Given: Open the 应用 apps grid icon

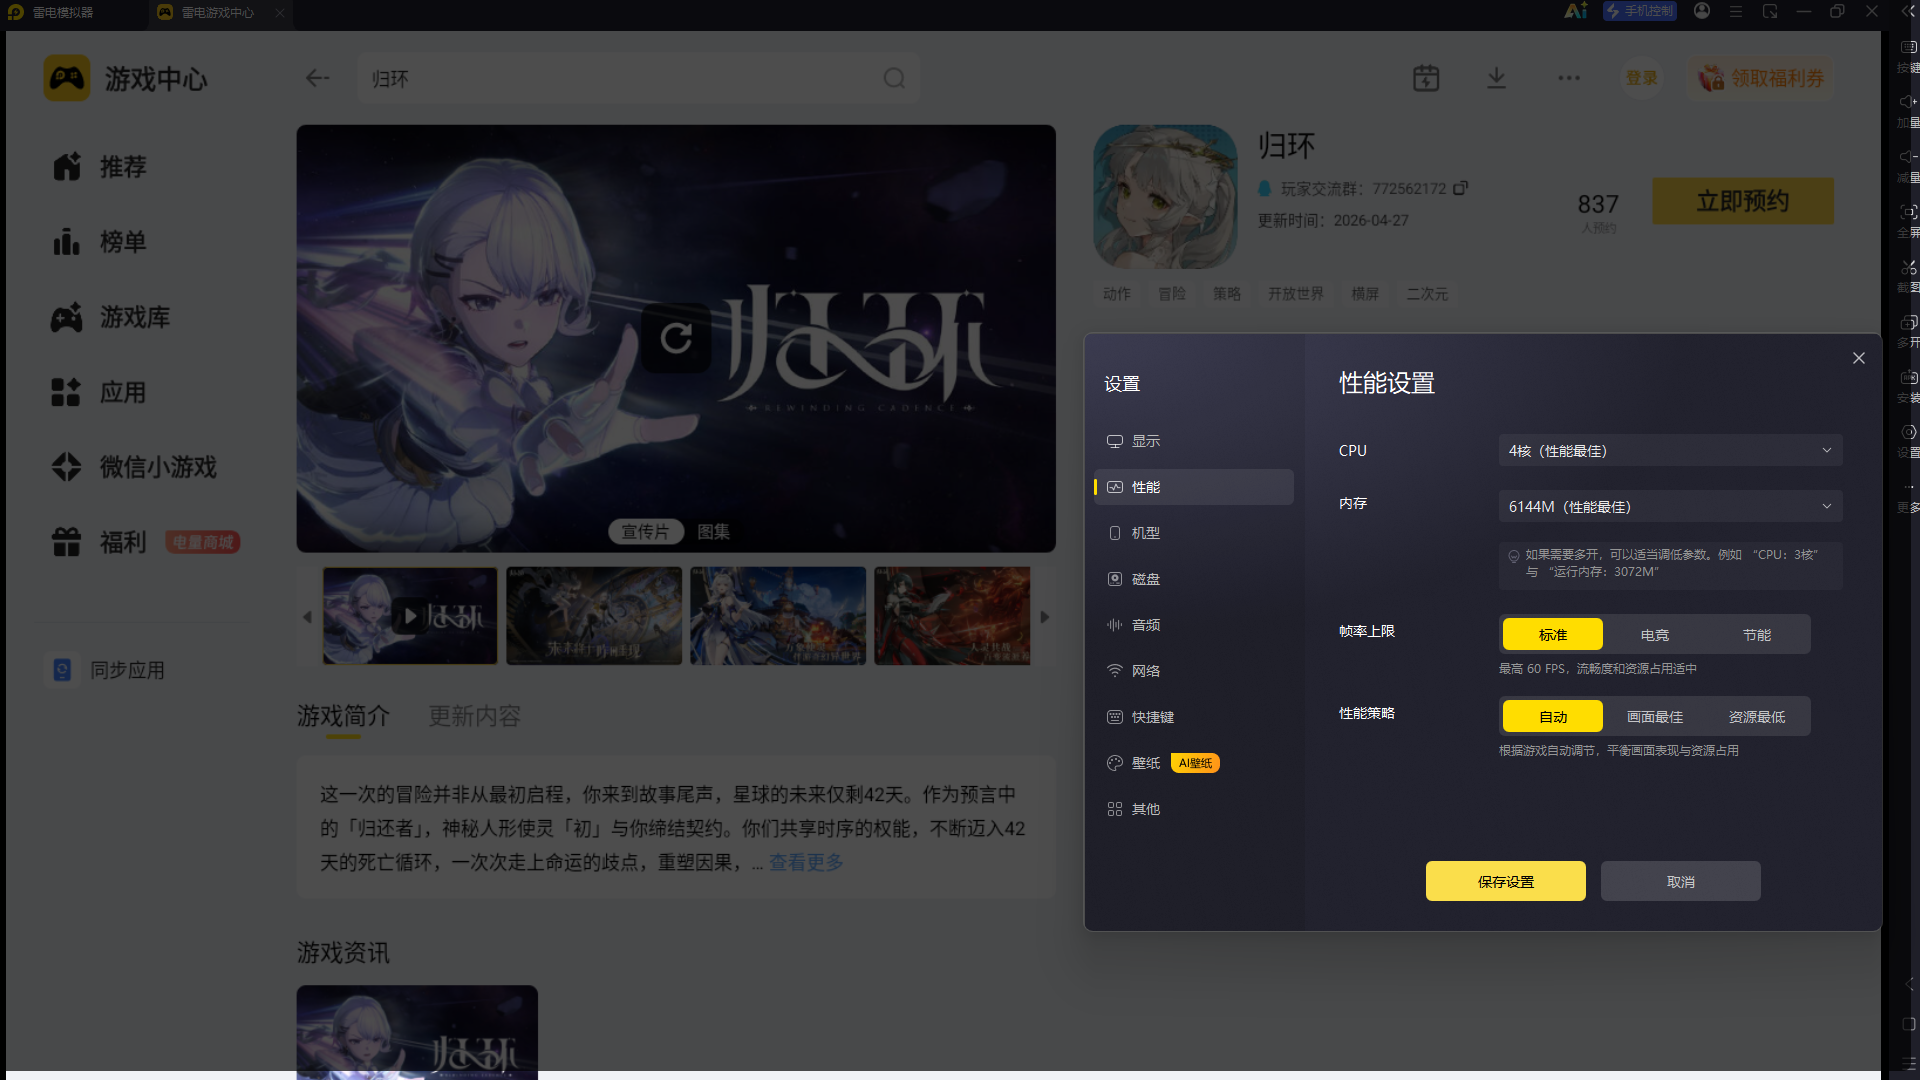Looking at the screenshot, I should pos(67,392).
